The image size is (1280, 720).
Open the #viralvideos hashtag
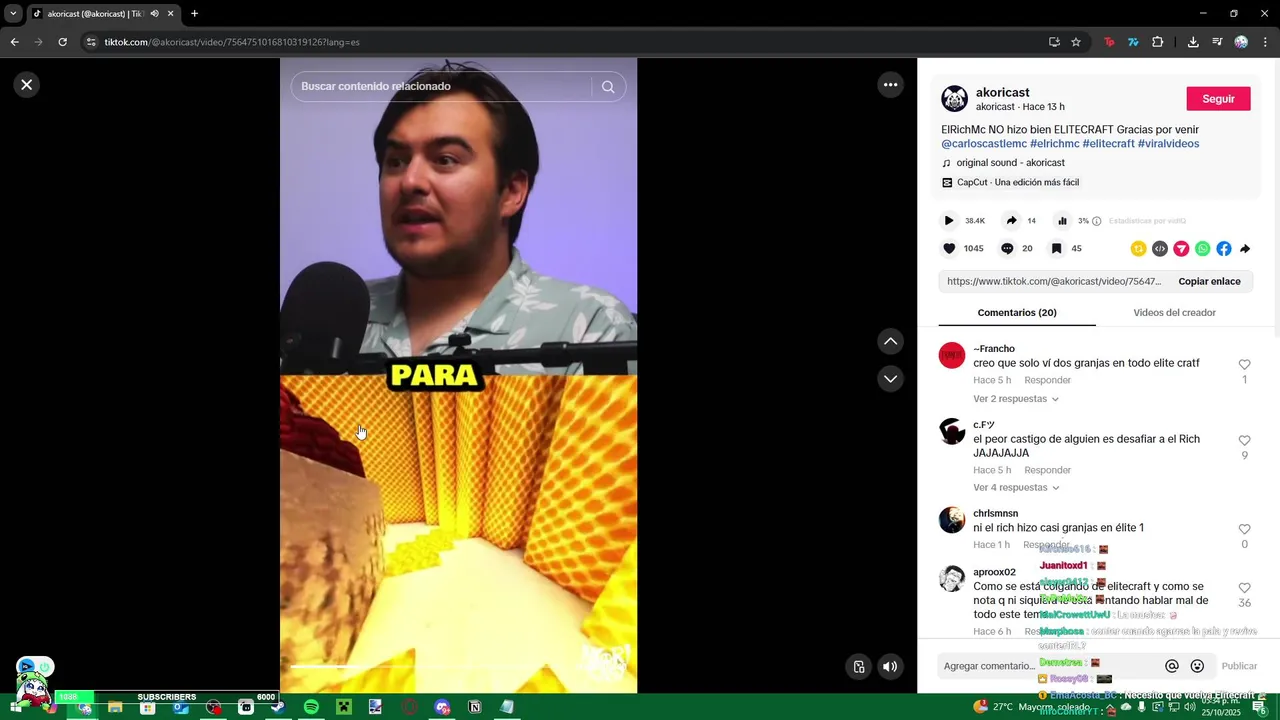[x=1168, y=144]
